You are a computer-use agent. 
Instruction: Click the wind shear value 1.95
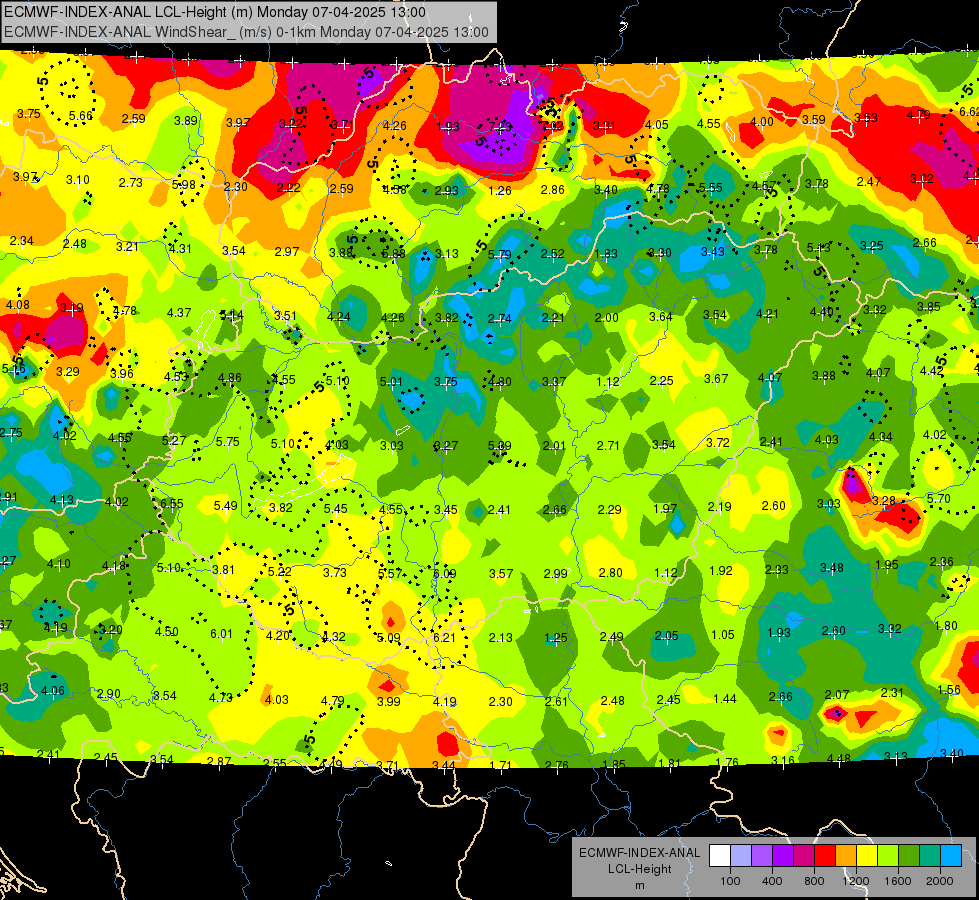click(x=887, y=565)
